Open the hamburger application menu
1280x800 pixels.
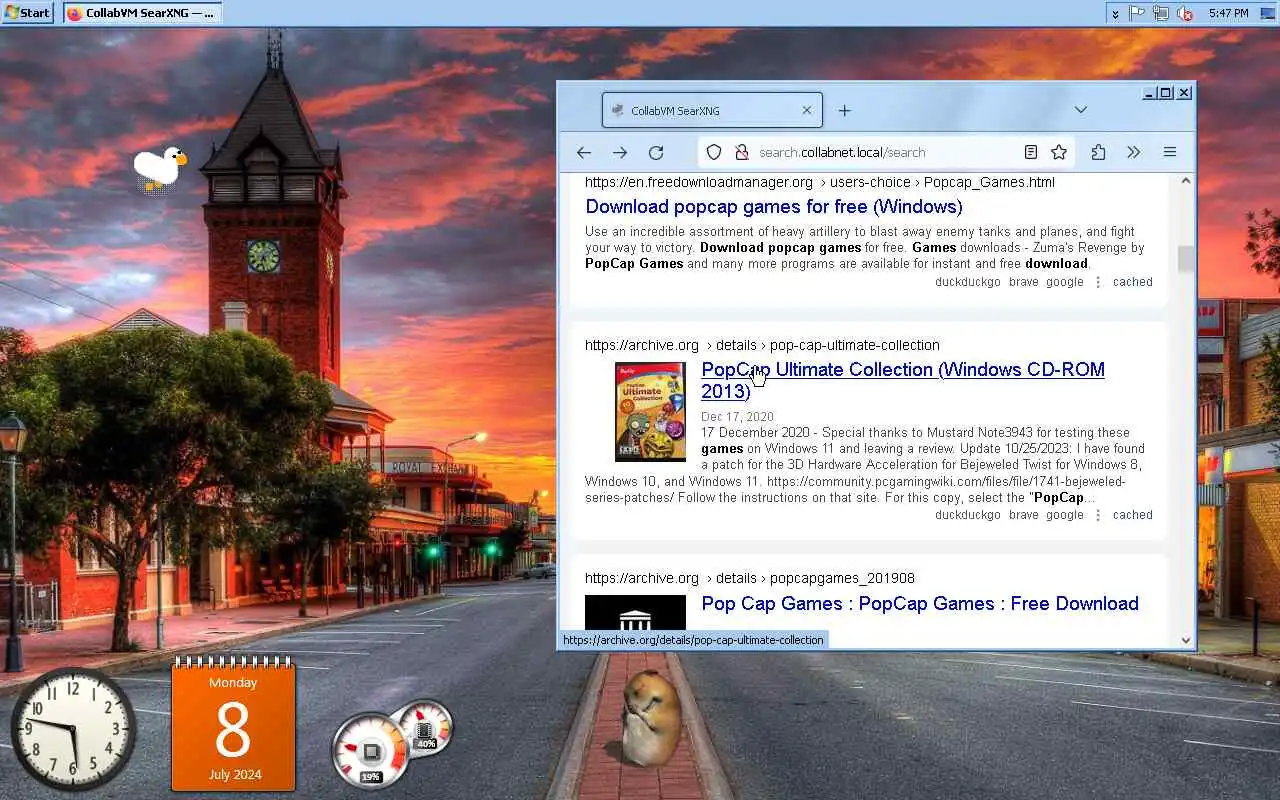(x=1169, y=152)
